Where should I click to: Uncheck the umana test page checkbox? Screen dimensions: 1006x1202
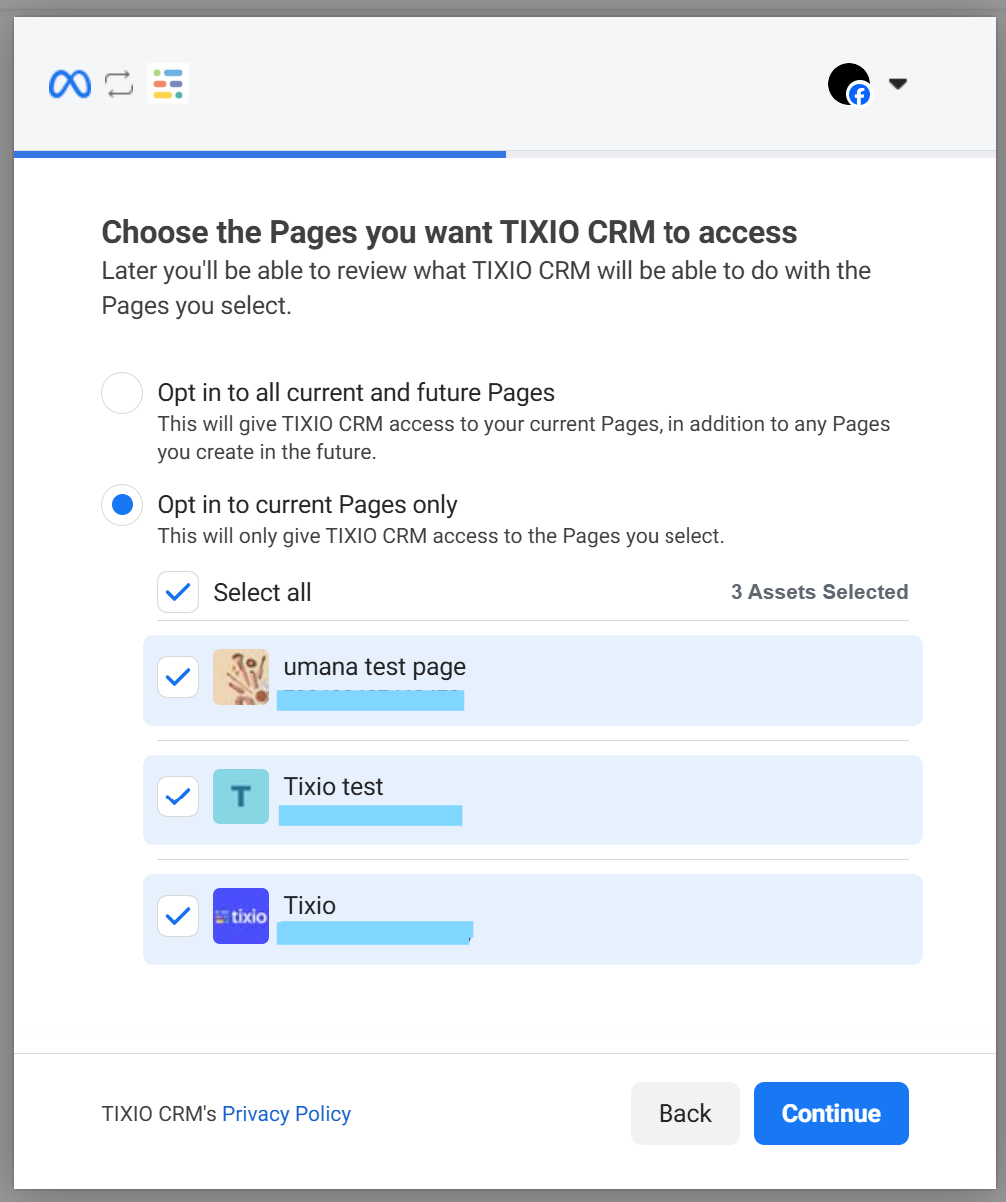click(x=178, y=677)
